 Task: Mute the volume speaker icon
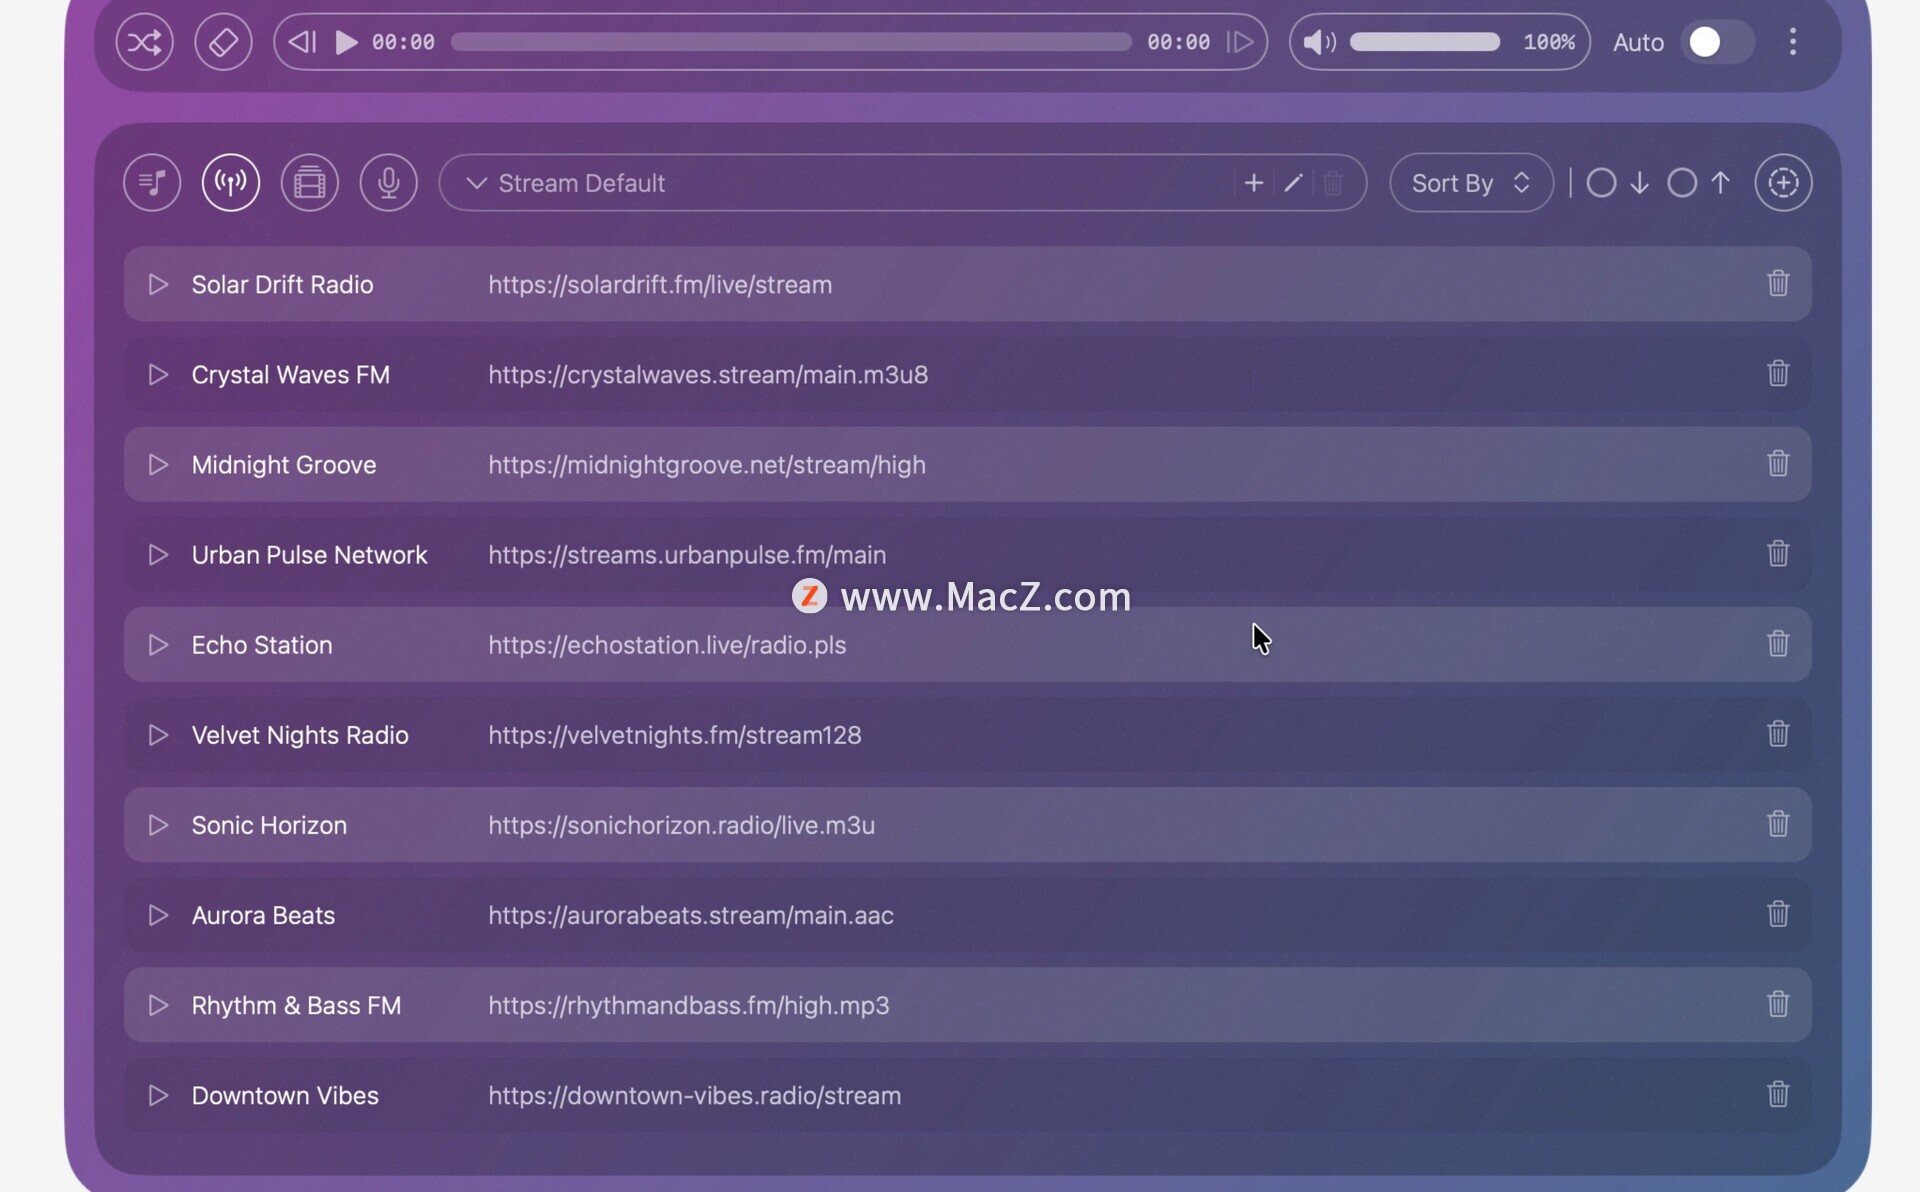[1318, 42]
